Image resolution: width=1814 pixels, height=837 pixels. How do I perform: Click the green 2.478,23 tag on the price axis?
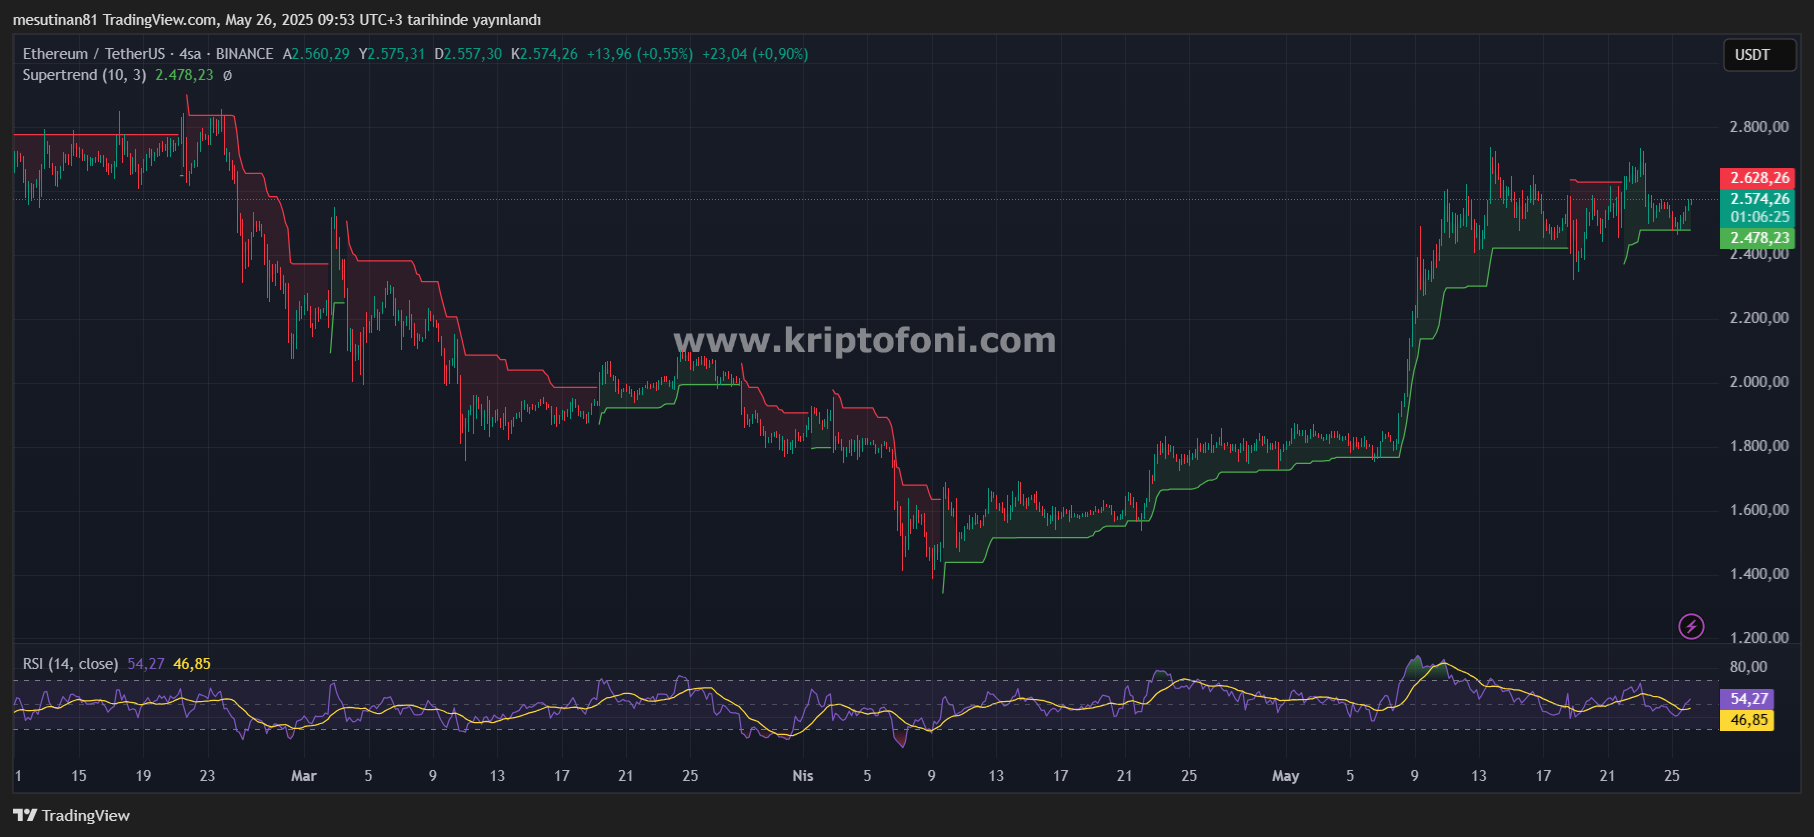[x=1757, y=238]
